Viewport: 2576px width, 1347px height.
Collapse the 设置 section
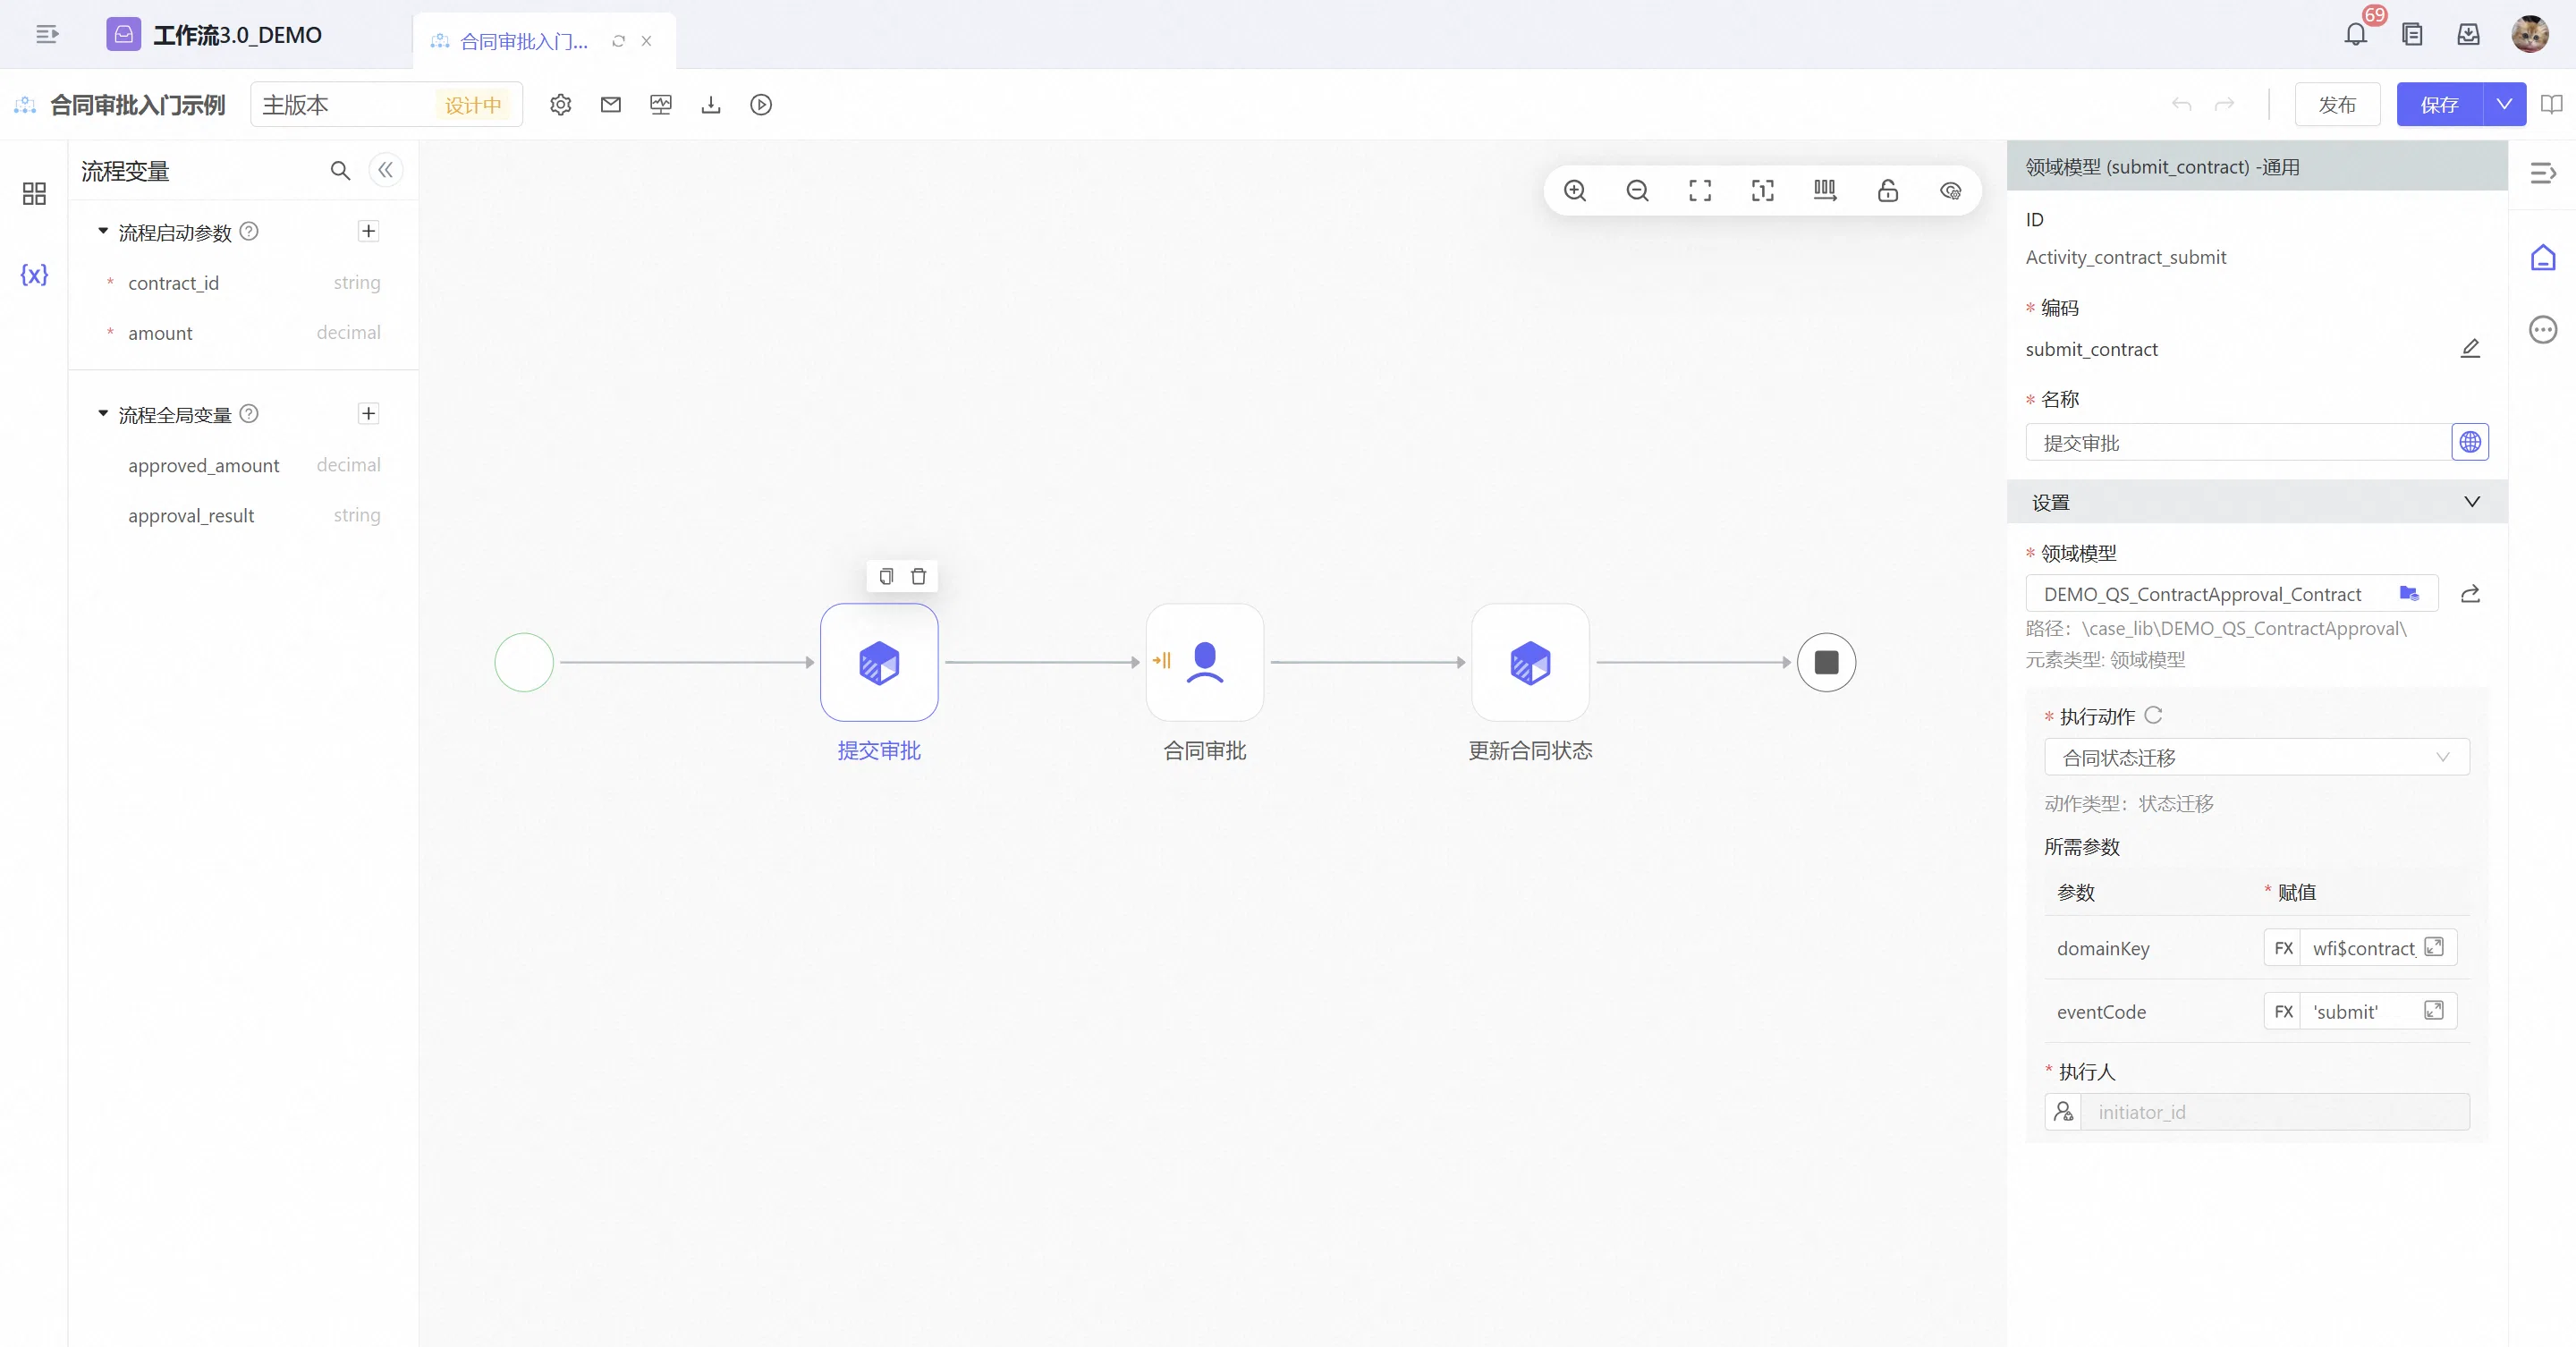(2472, 502)
